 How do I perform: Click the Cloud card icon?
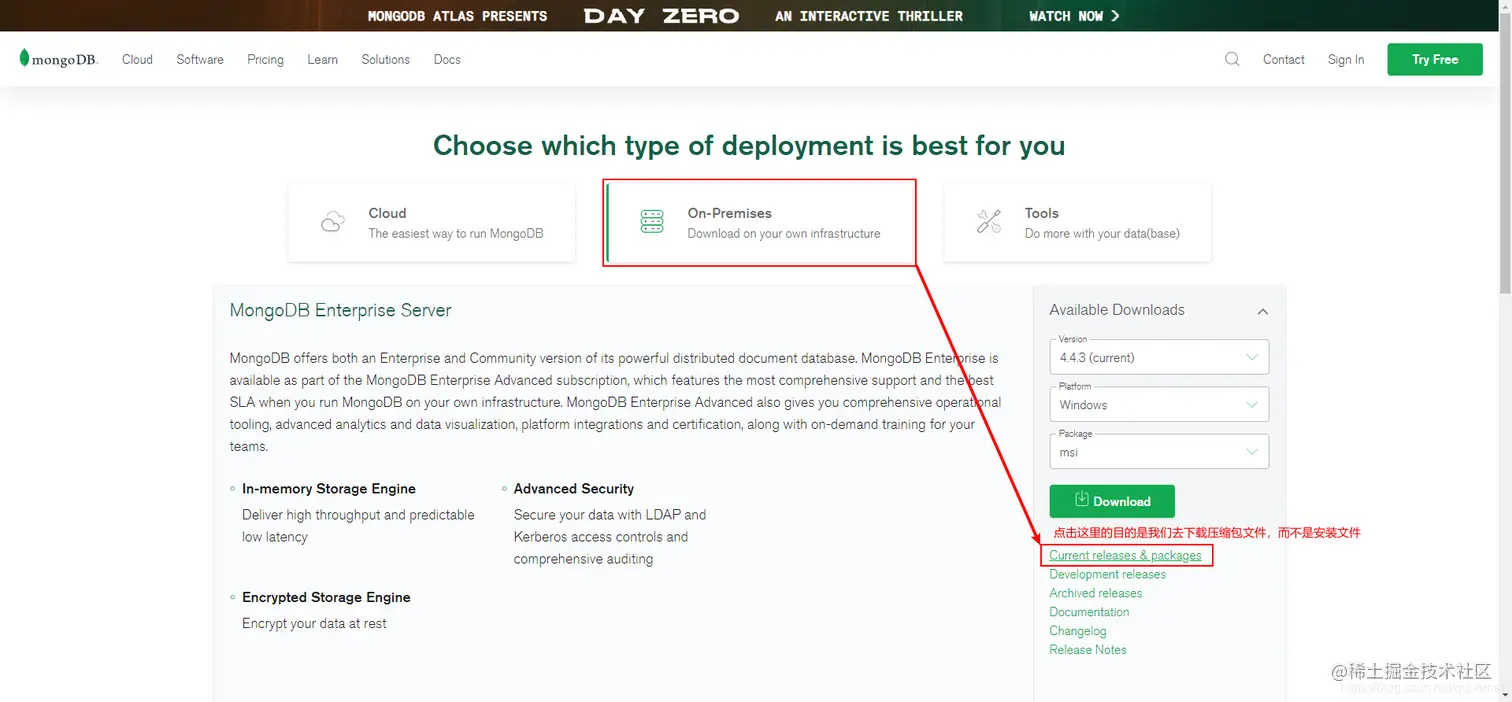pyautogui.click(x=333, y=222)
